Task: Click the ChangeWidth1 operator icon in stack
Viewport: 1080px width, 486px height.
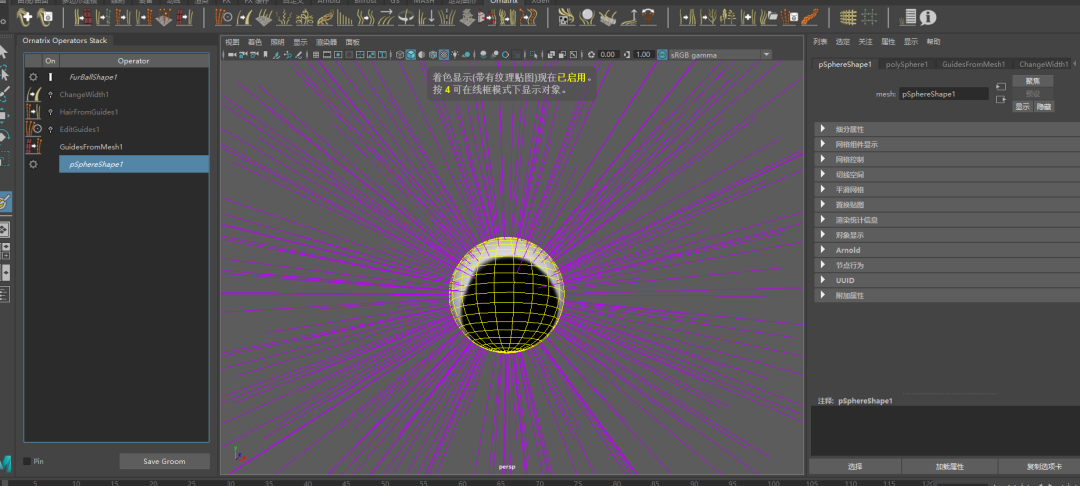Action: [33, 94]
